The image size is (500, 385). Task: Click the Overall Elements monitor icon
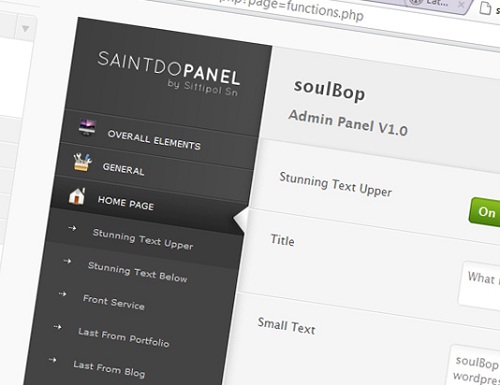click(87, 127)
